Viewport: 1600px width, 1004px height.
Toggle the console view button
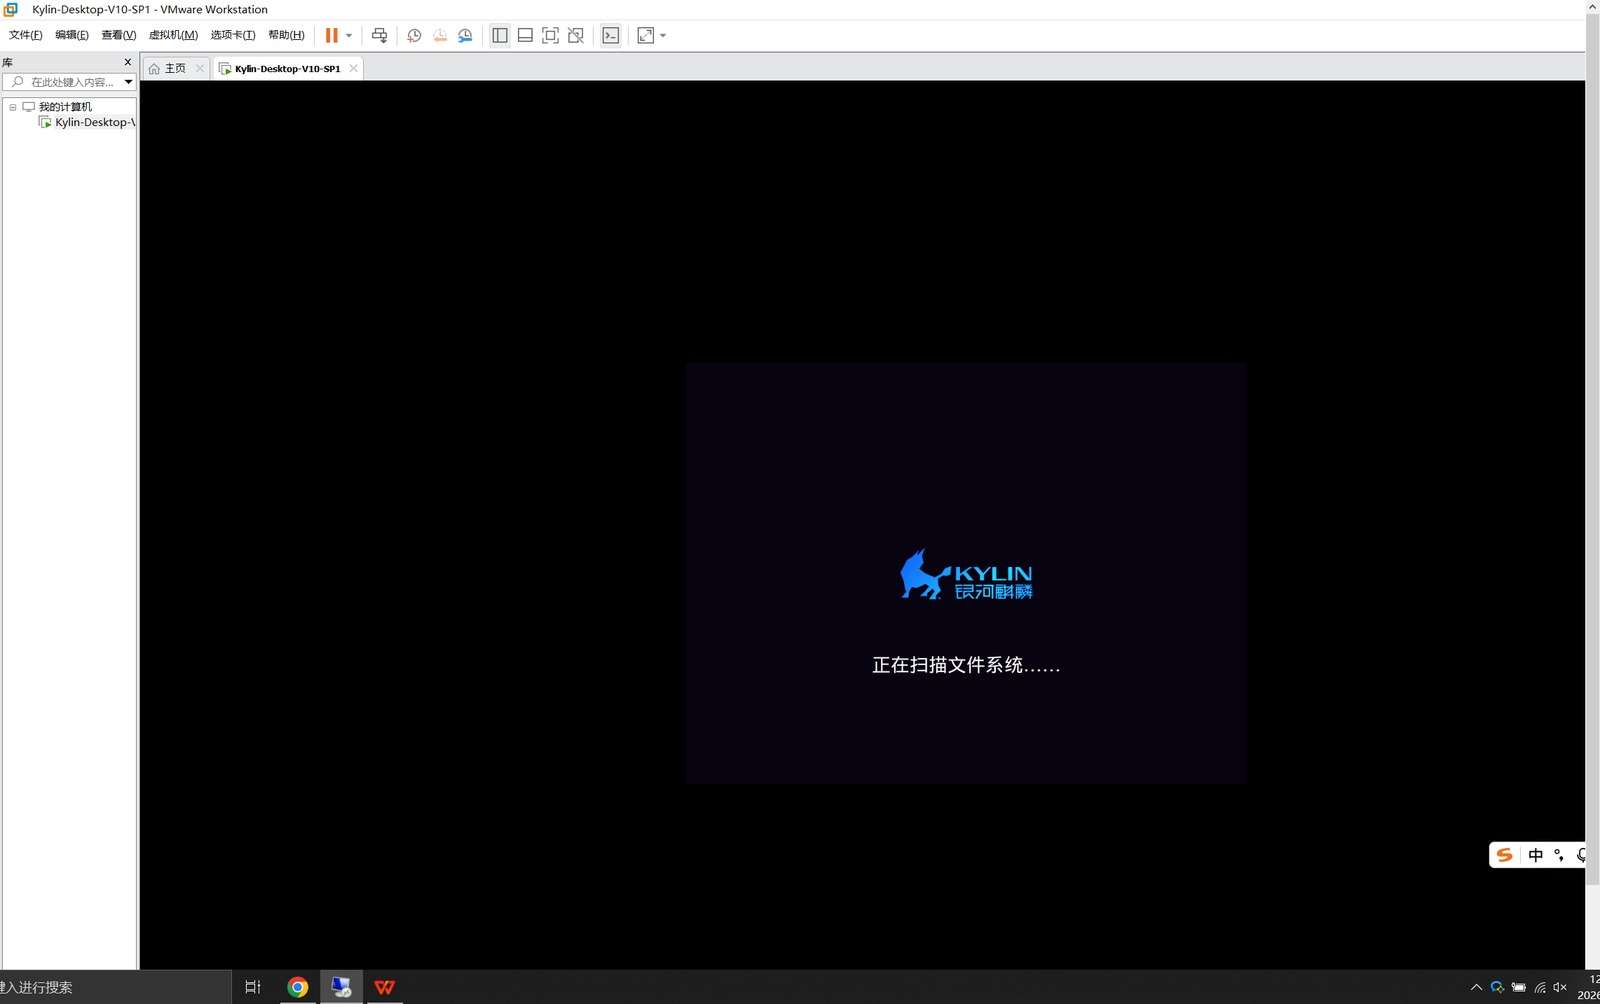[611, 35]
